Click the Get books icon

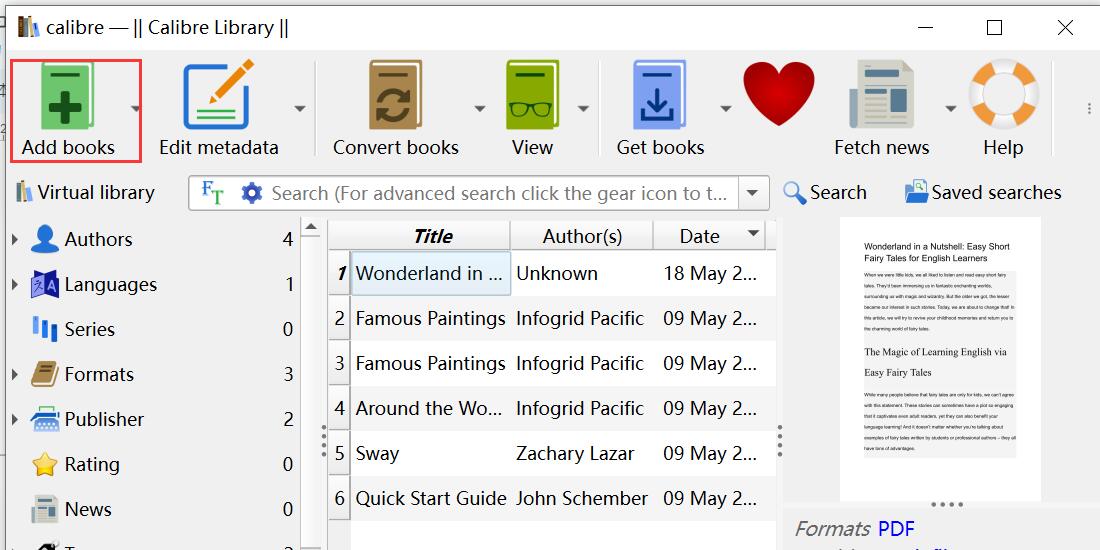click(660, 96)
